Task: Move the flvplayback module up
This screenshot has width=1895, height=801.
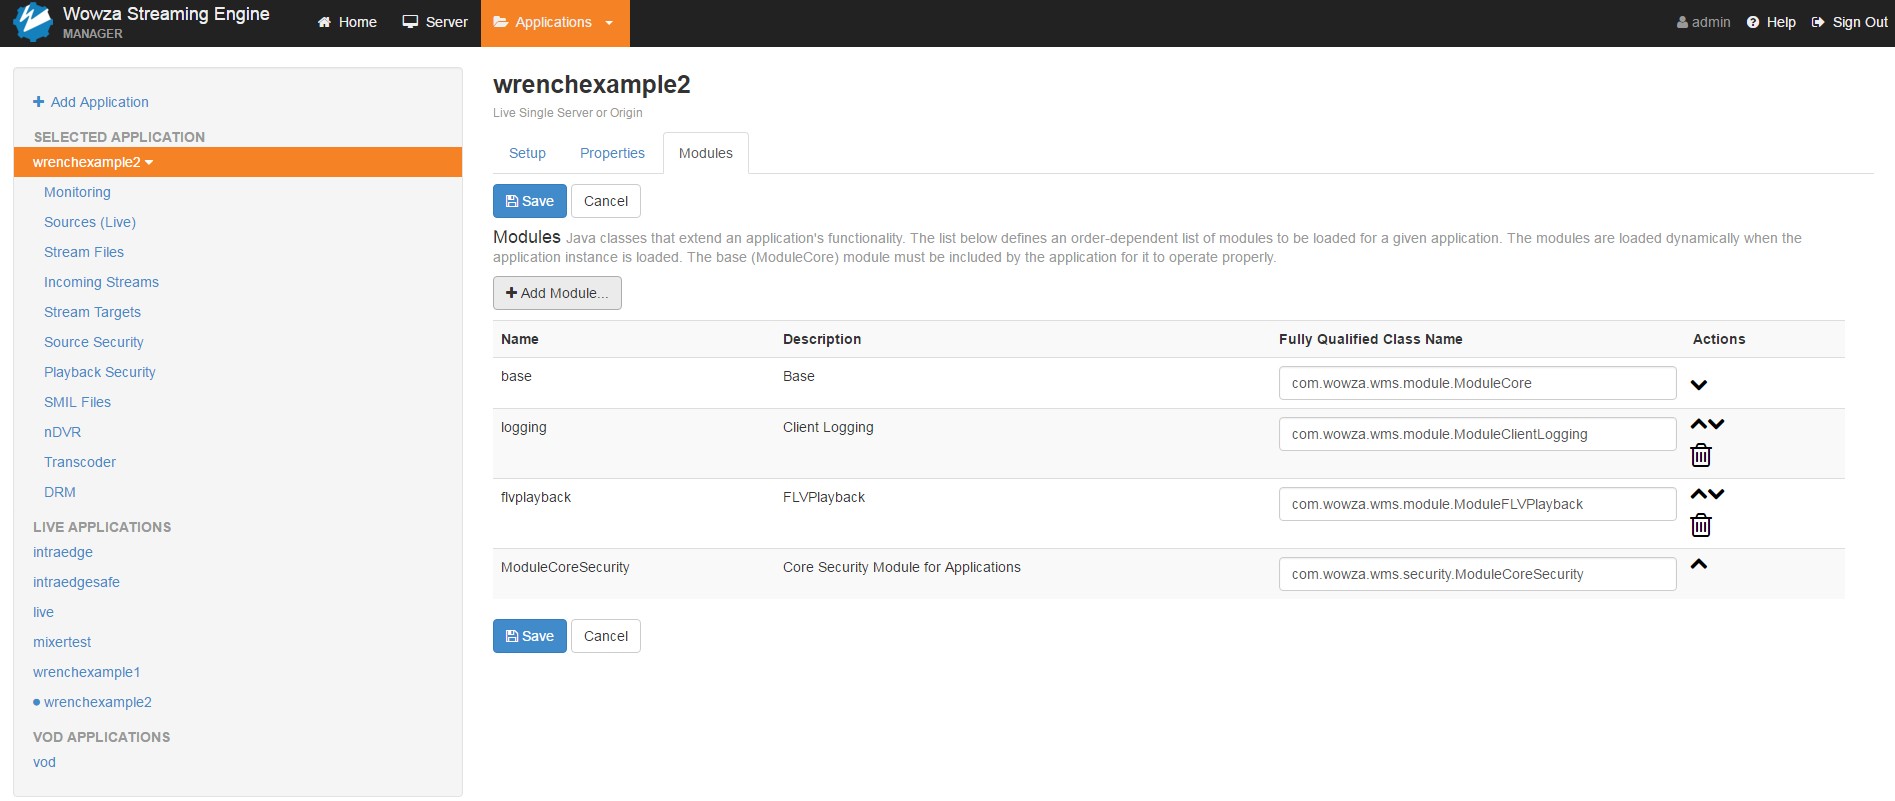Action: (x=1698, y=494)
